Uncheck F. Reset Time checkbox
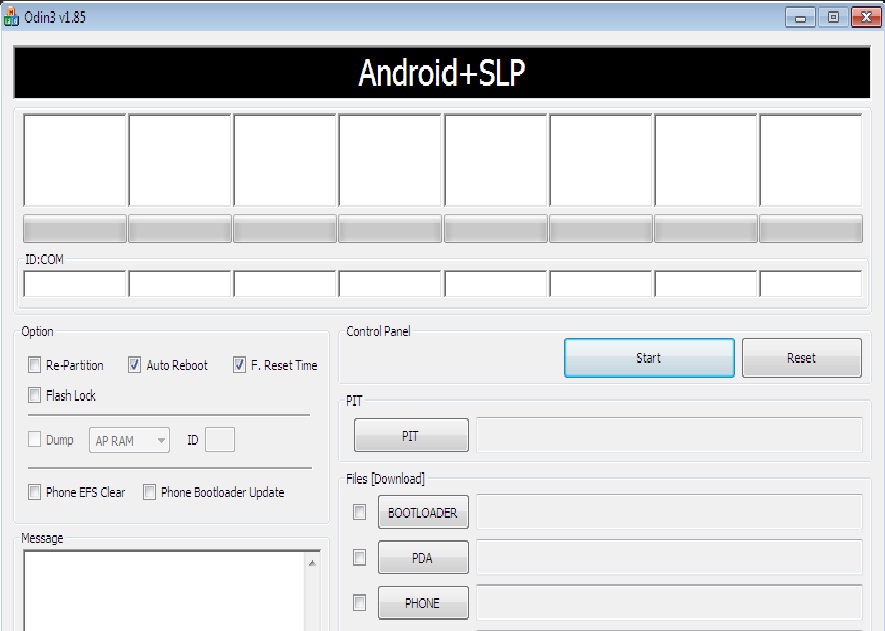Image resolution: width=885 pixels, height=631 pixels. [x=239, y=365]
